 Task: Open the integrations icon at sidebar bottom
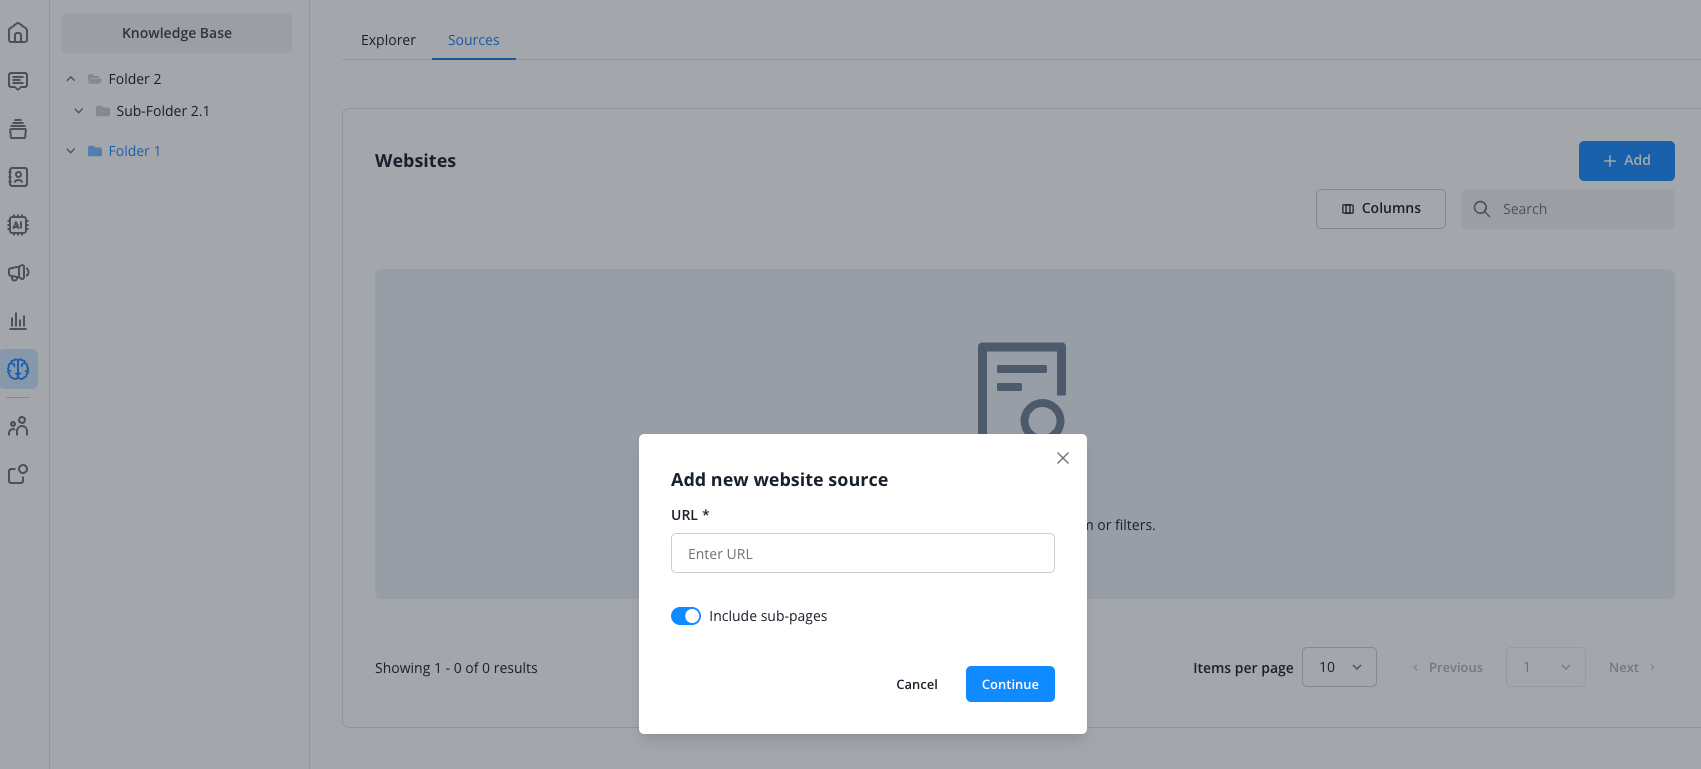click(18, 475)
